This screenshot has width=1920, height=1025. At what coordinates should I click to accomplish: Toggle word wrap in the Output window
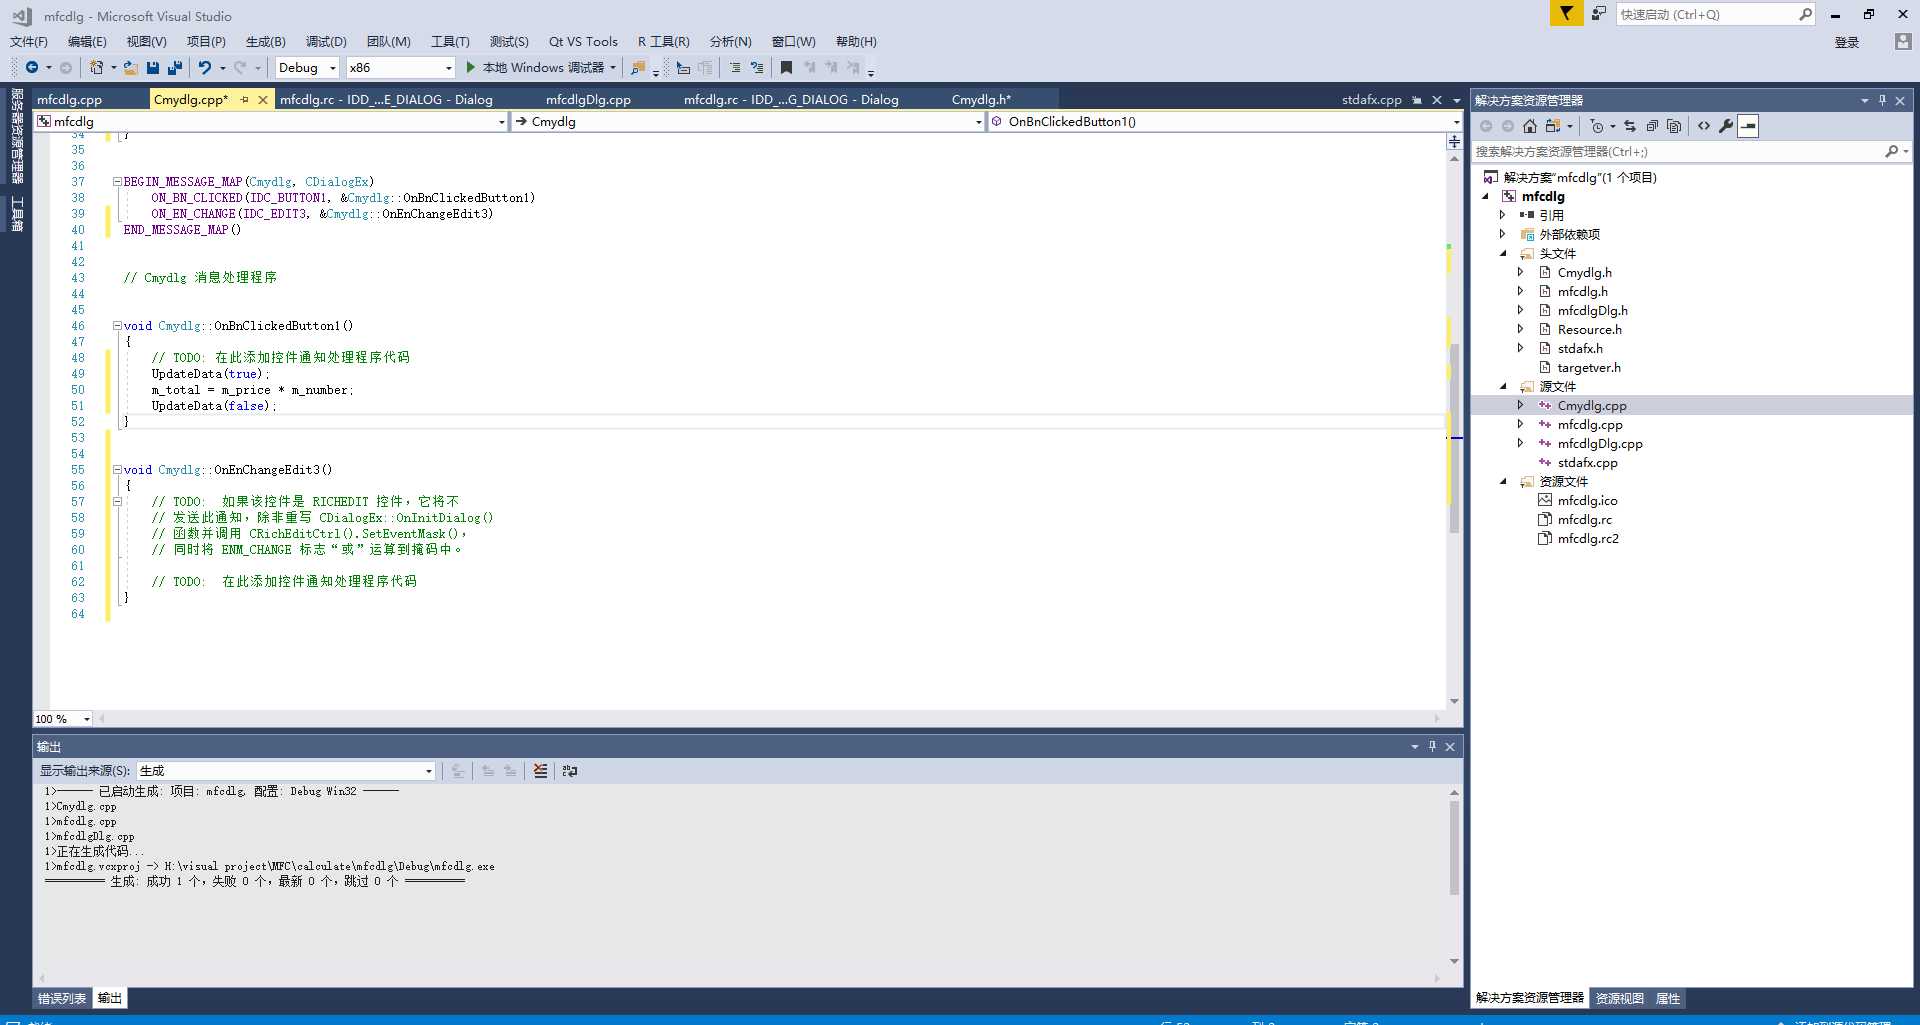click(570, 771)
